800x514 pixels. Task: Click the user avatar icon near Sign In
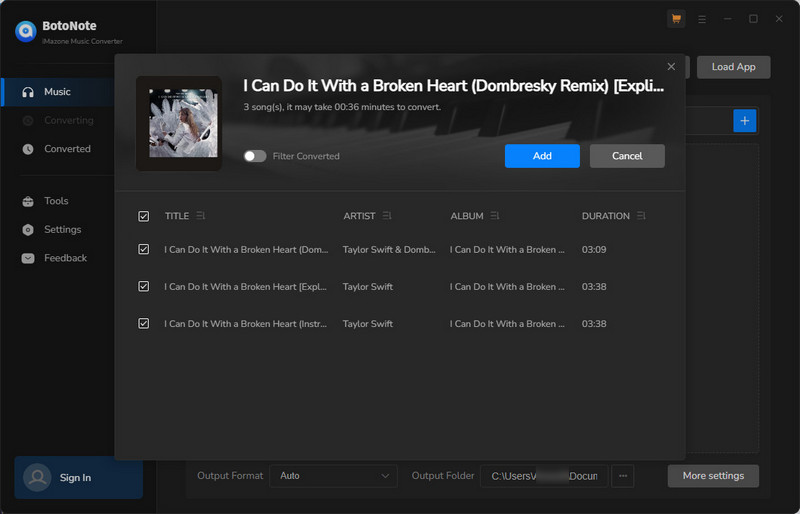point(37,477)
